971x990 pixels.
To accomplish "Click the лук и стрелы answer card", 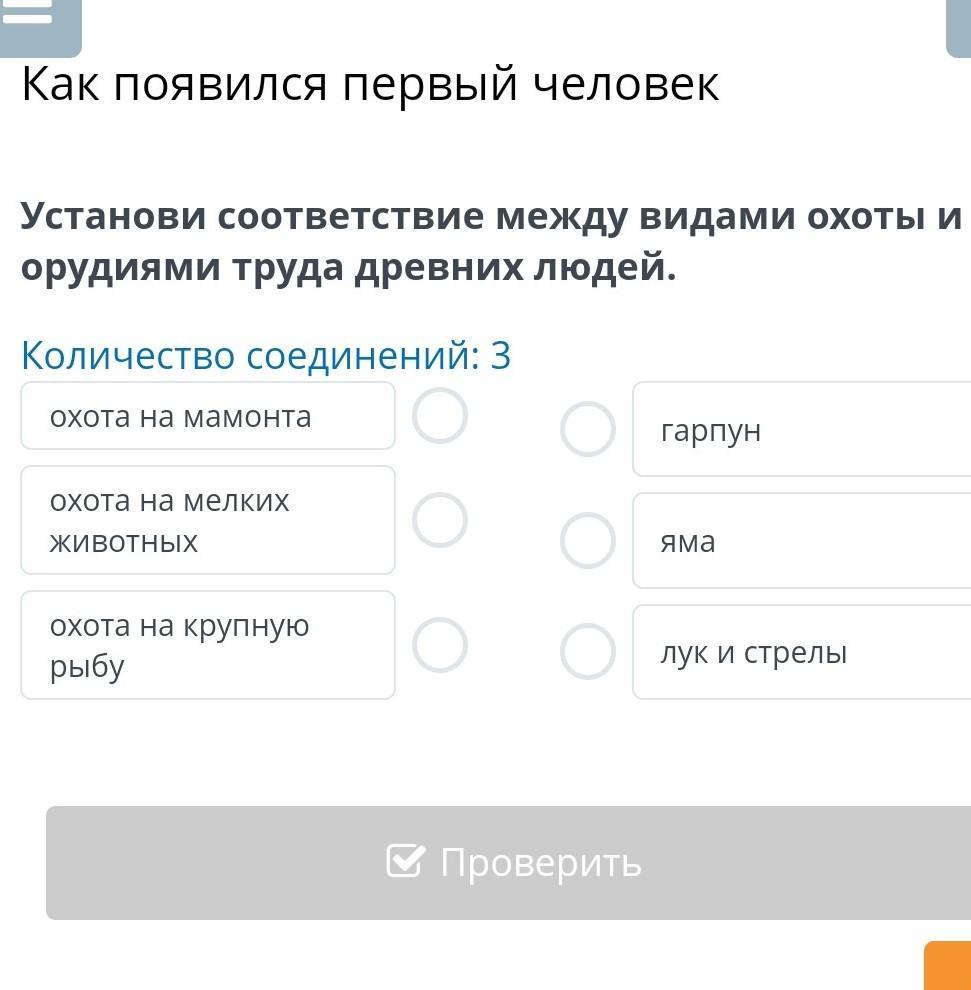I will 800,652.
